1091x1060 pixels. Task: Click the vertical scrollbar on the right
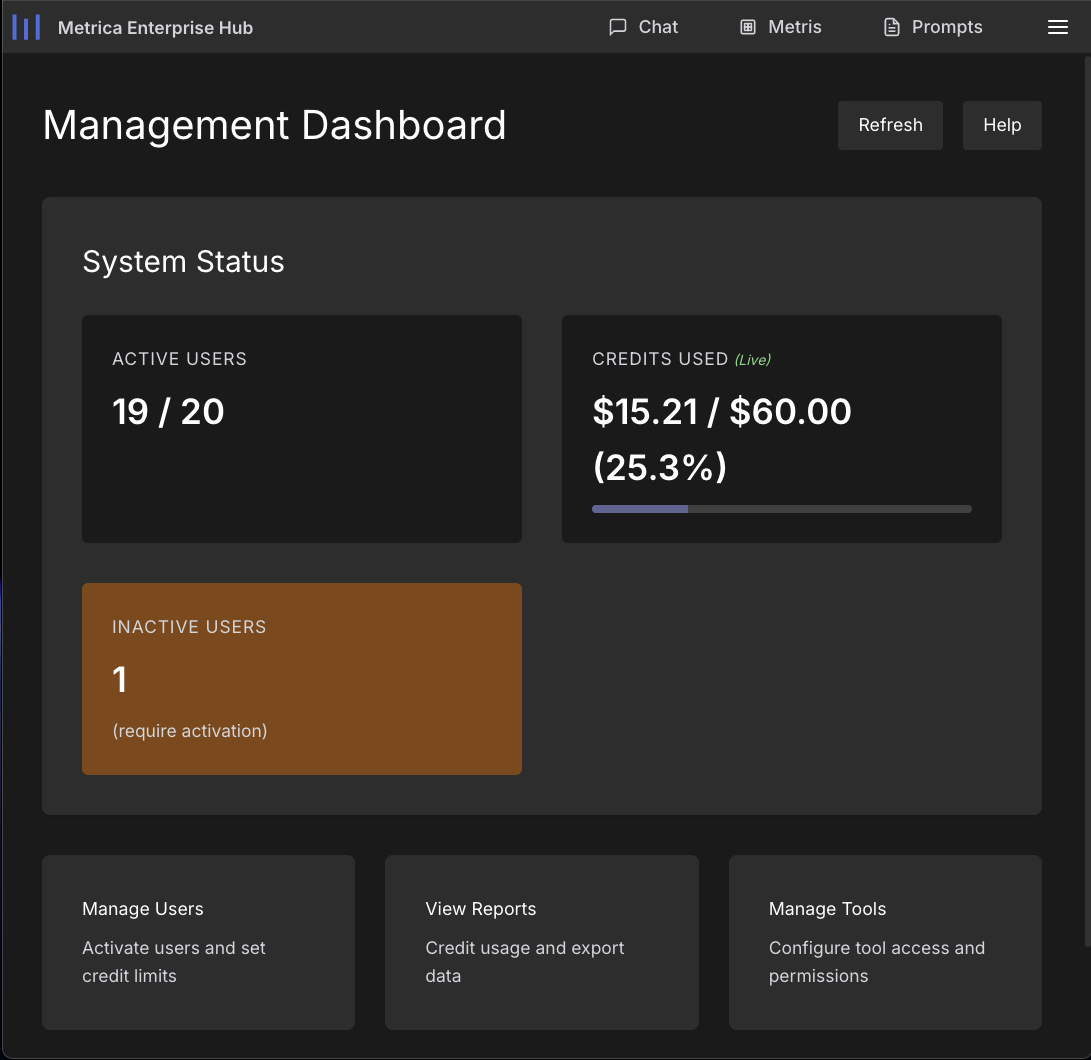coord(1087,500)
